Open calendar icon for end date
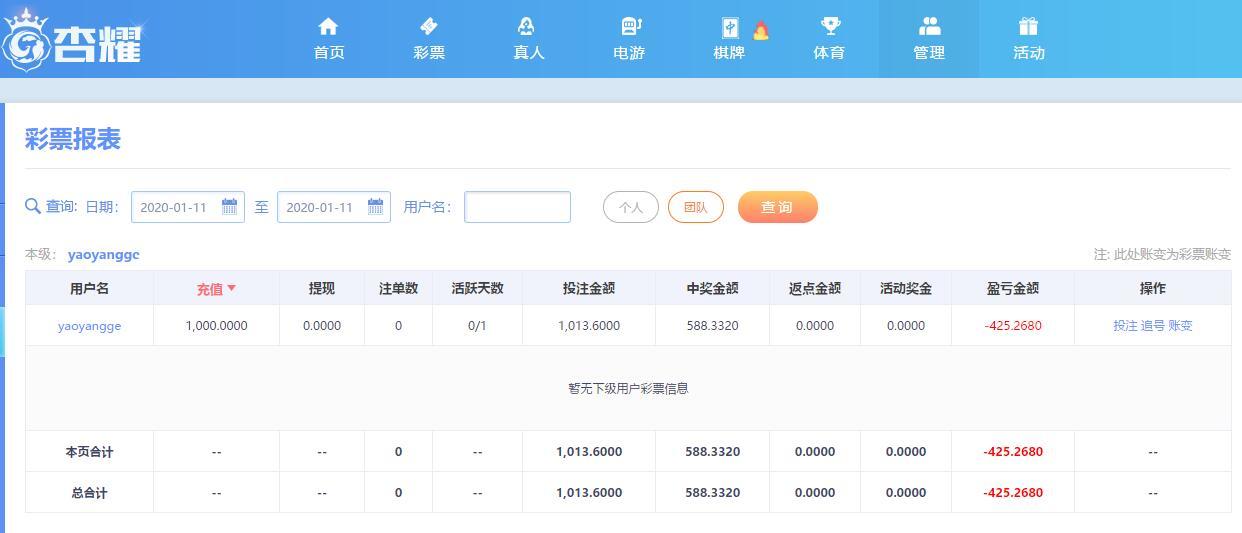Screen dimensions: 1242x533 point(375,206)
